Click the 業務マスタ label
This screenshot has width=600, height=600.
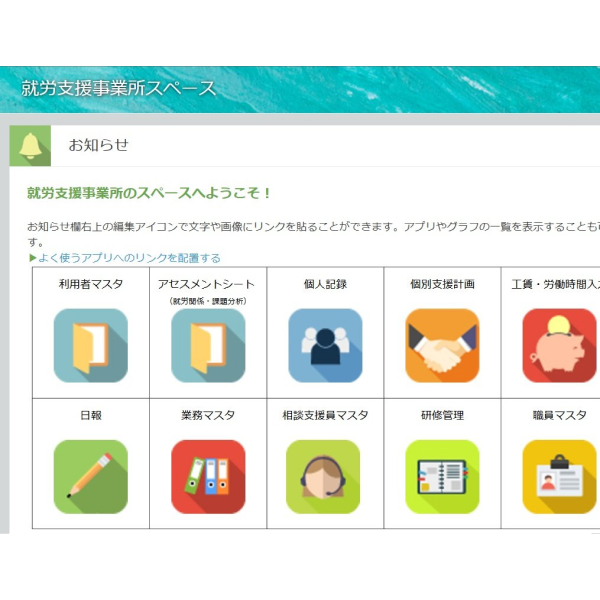208,415
